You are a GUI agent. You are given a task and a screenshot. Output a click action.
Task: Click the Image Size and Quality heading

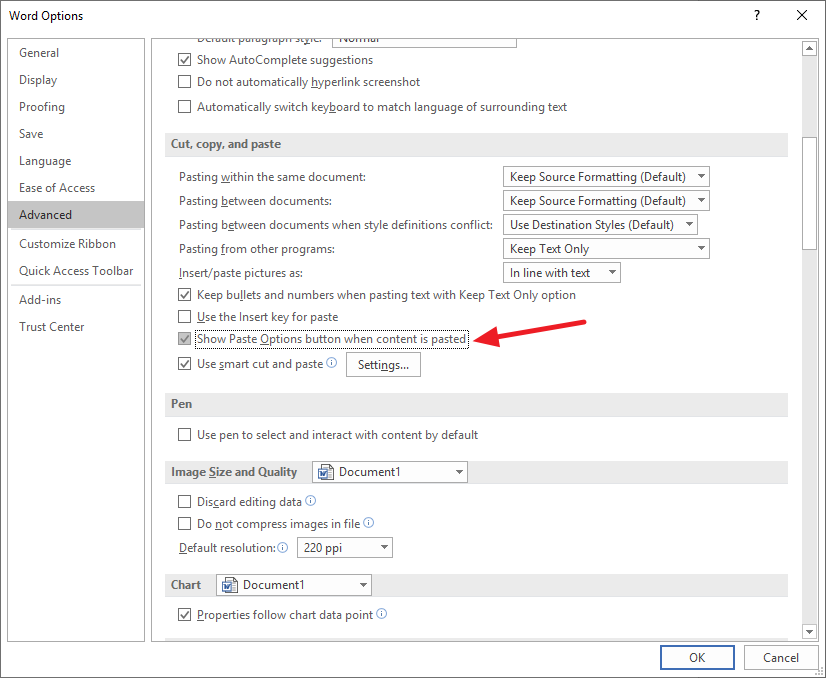(x=234, y=472)
